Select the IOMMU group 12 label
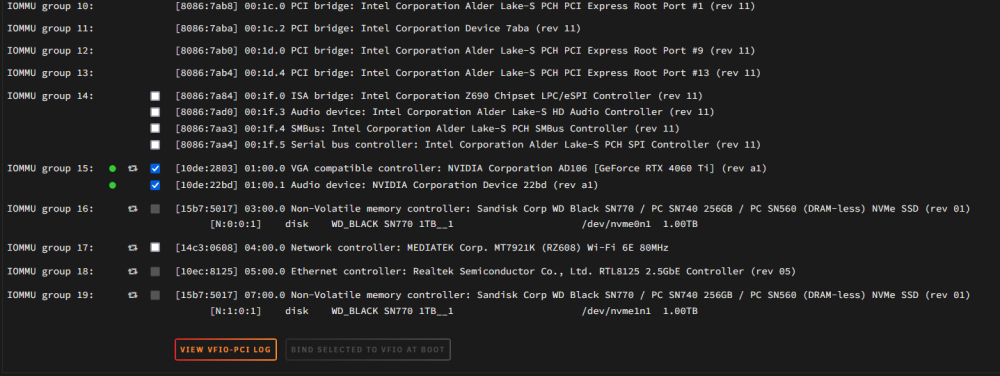 50,51
